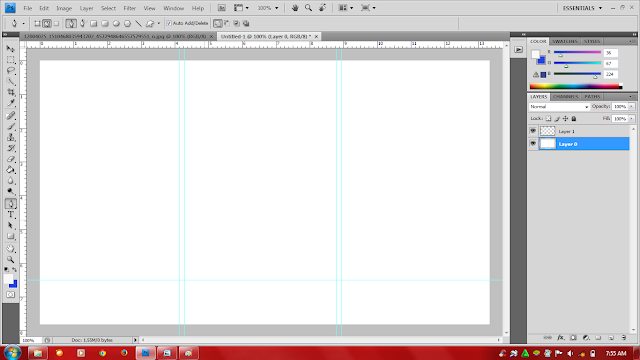Select the Lasso tool
Screen dimensions: 640x360
click(11, 71)
